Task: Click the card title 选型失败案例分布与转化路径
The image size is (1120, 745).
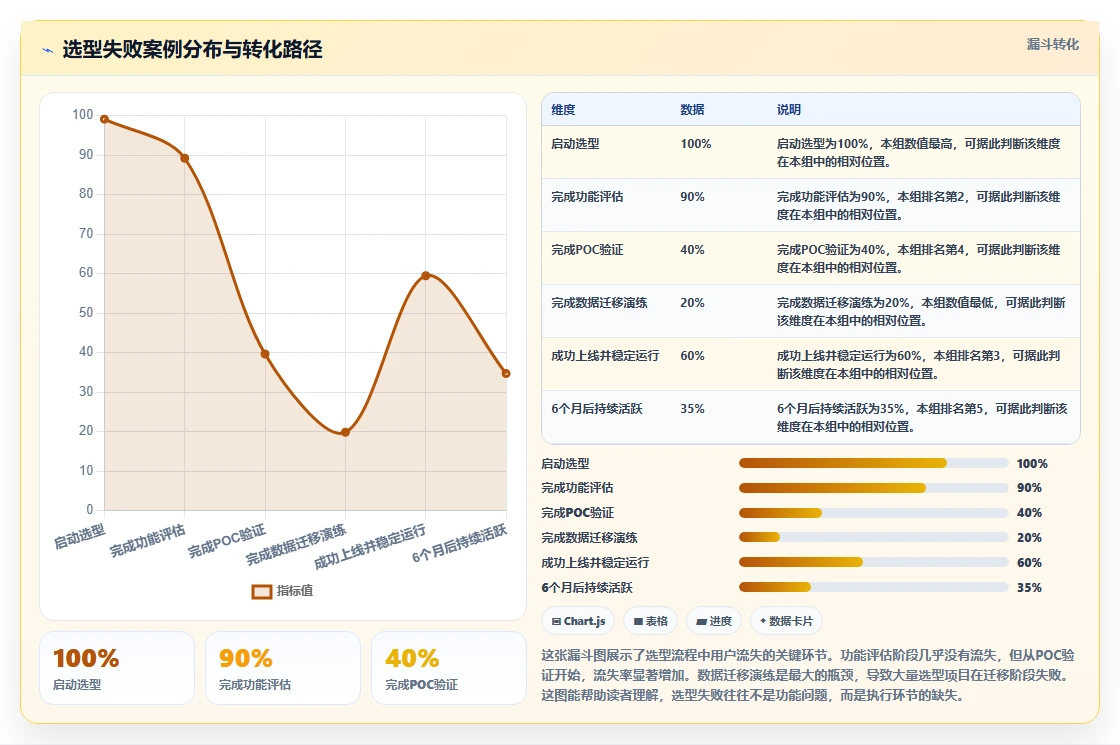Action: coord(192,49)
